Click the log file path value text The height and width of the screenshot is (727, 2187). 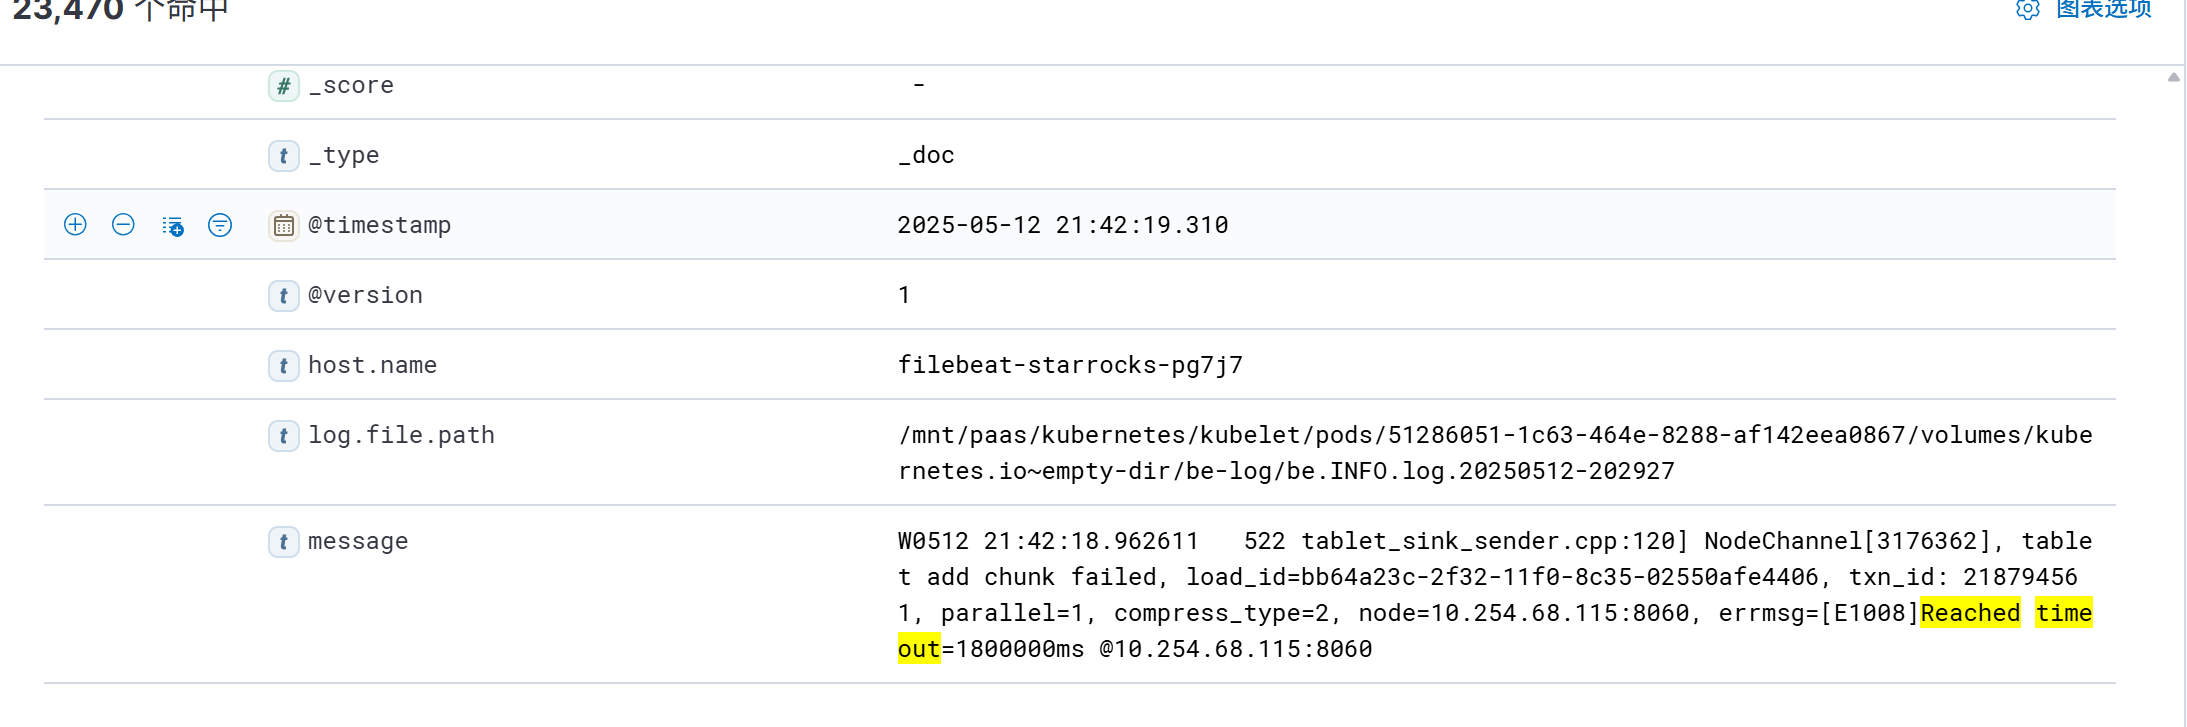1495,453
